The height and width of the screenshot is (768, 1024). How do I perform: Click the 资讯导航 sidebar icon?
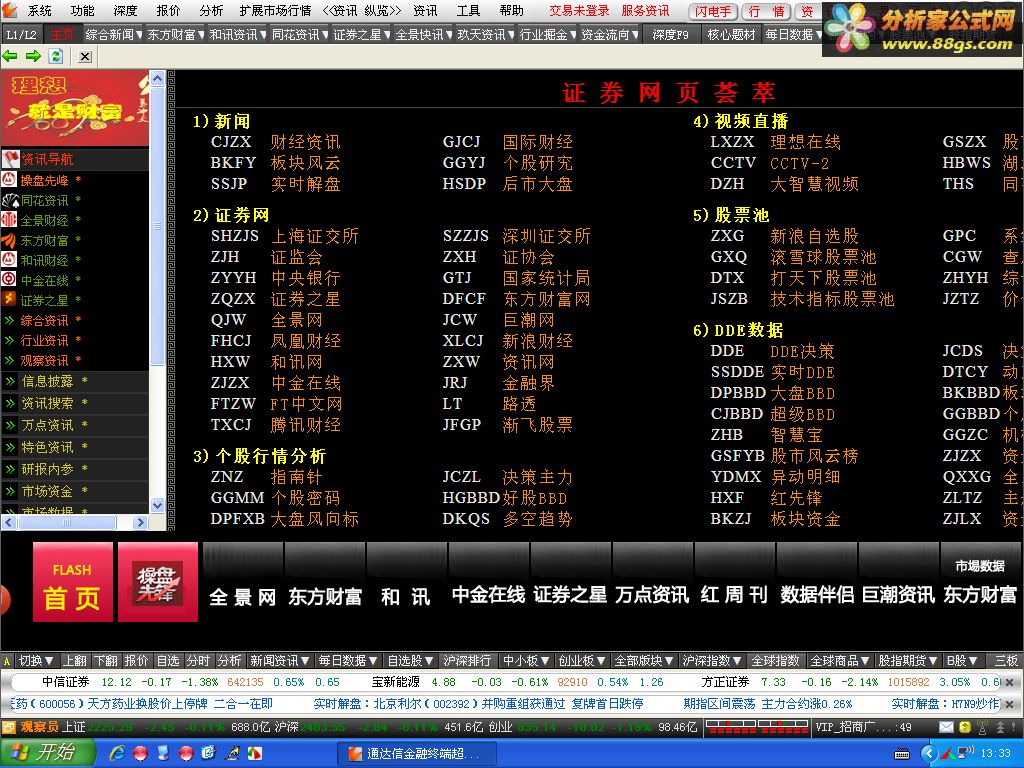point(10,159)
